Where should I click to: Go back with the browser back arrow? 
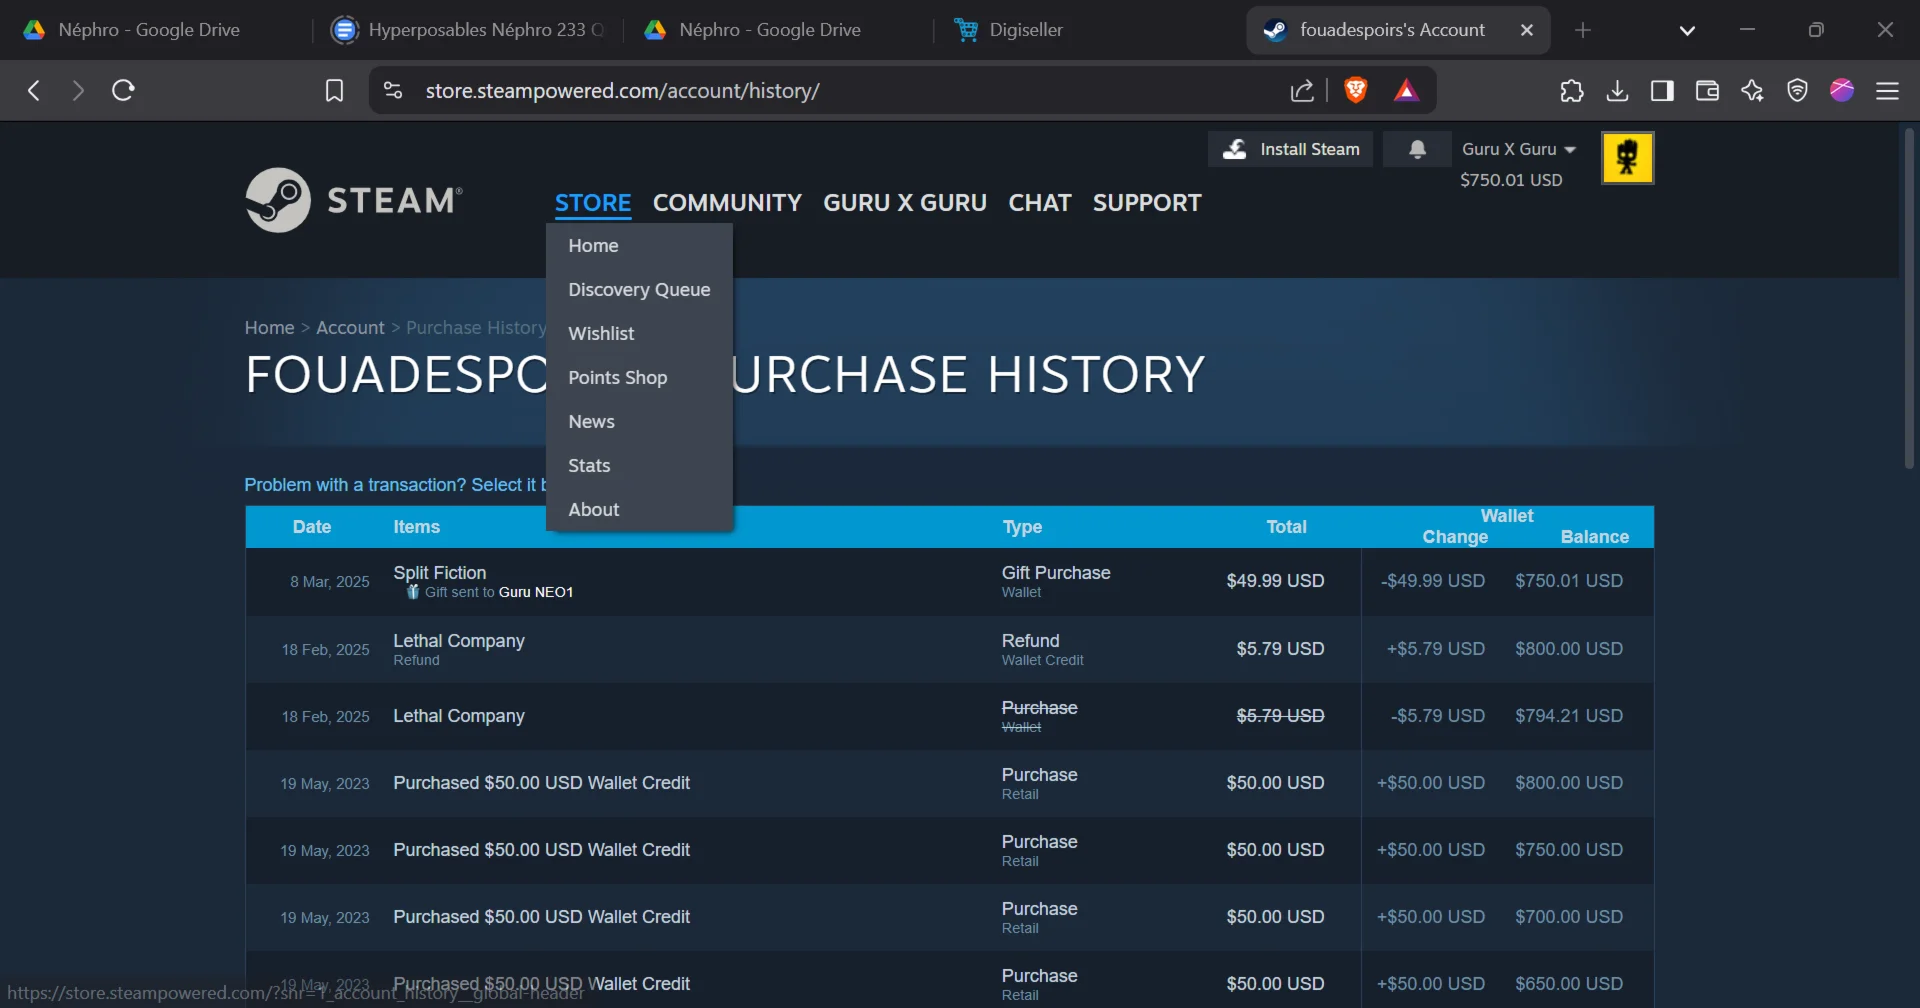[34, 91]
